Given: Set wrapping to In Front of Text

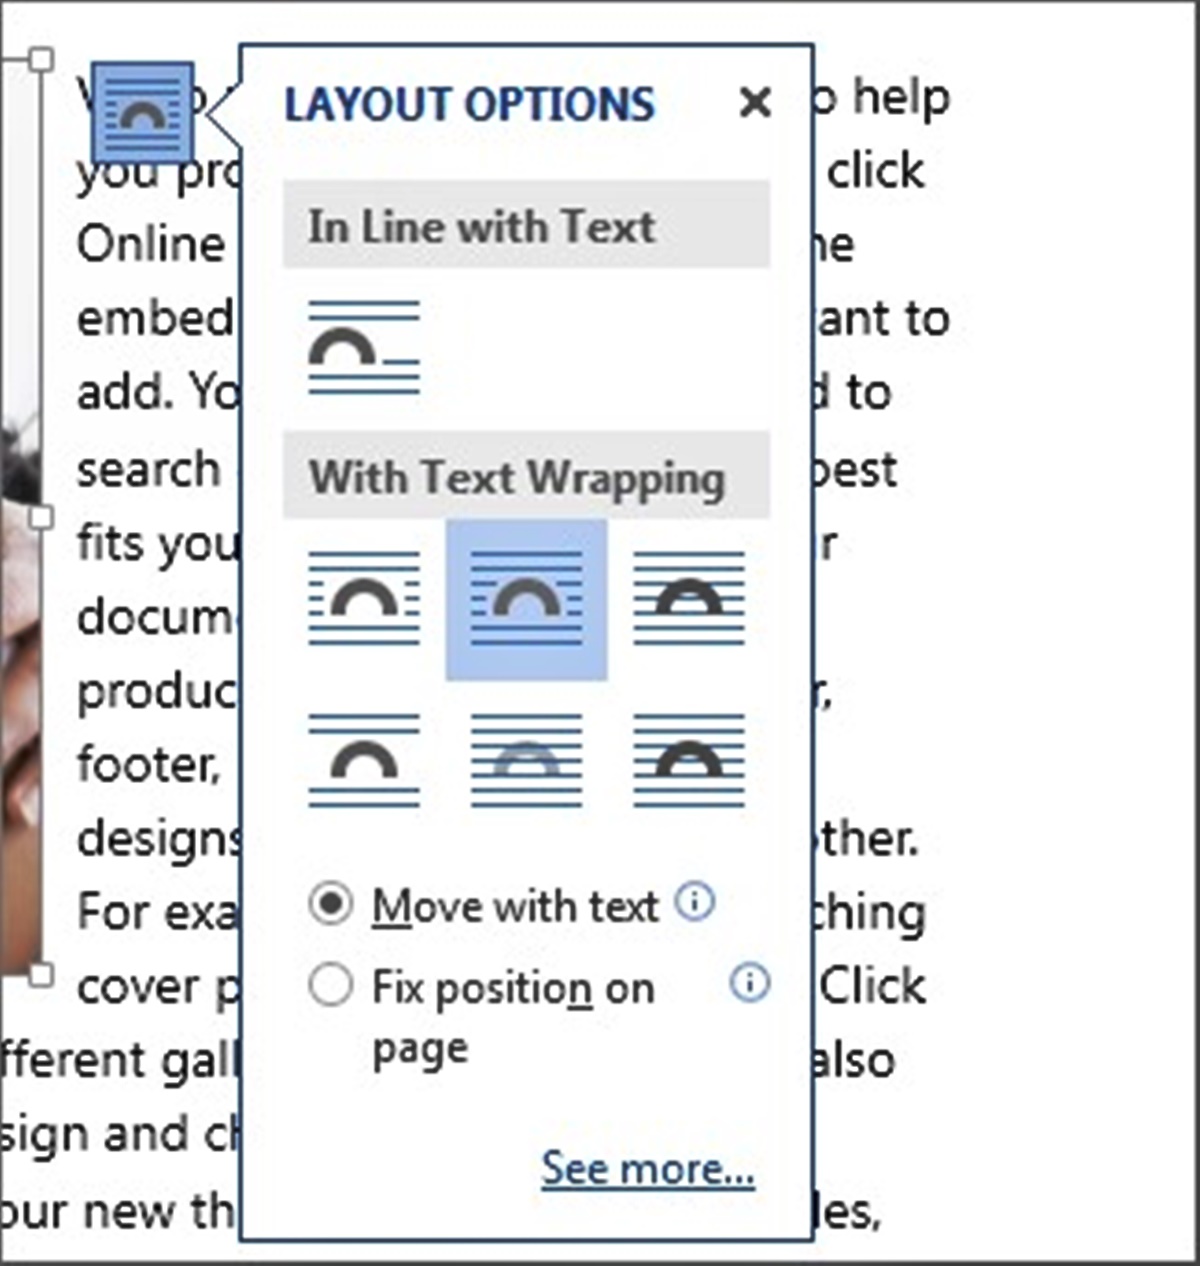Looking at the screenshot, I should (x=689, y=761).
